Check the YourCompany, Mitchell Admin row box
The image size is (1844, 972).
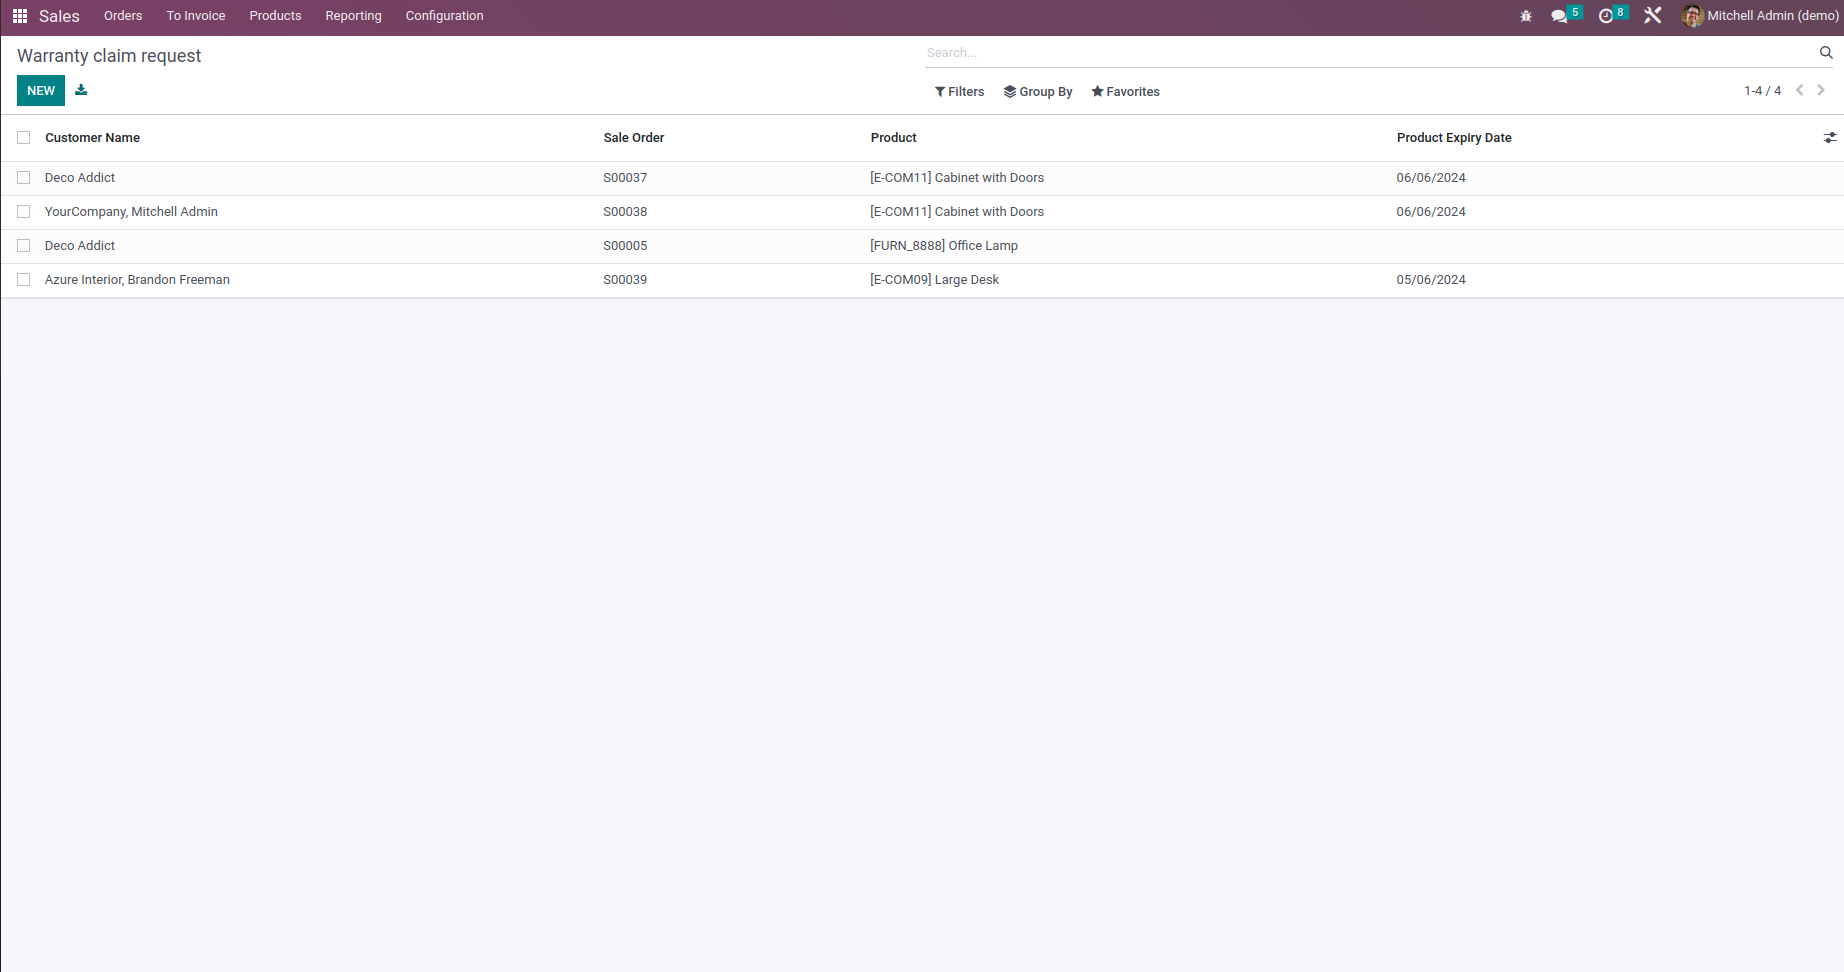point(24,212)
